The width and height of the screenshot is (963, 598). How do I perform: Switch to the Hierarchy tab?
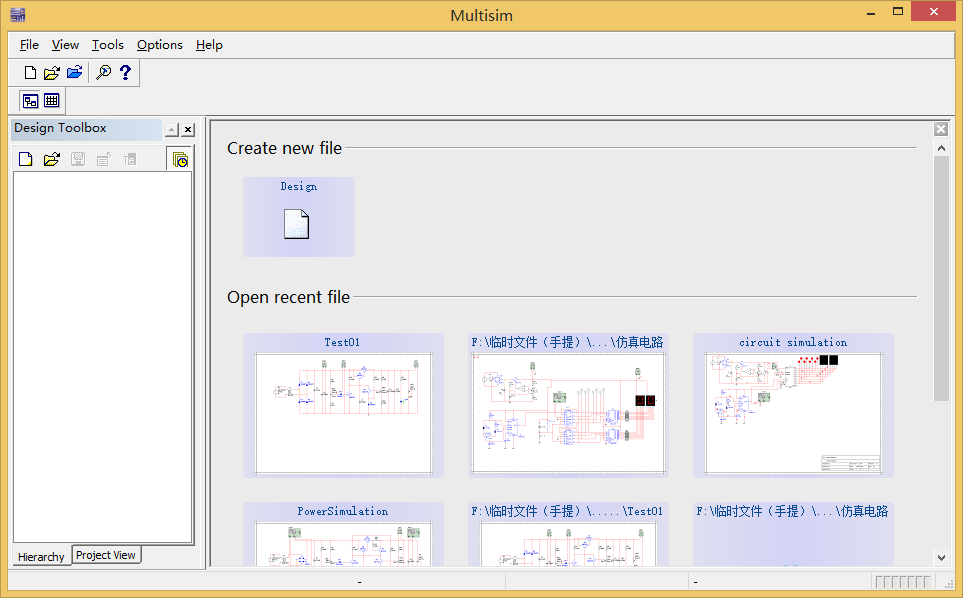pos(41,556)
